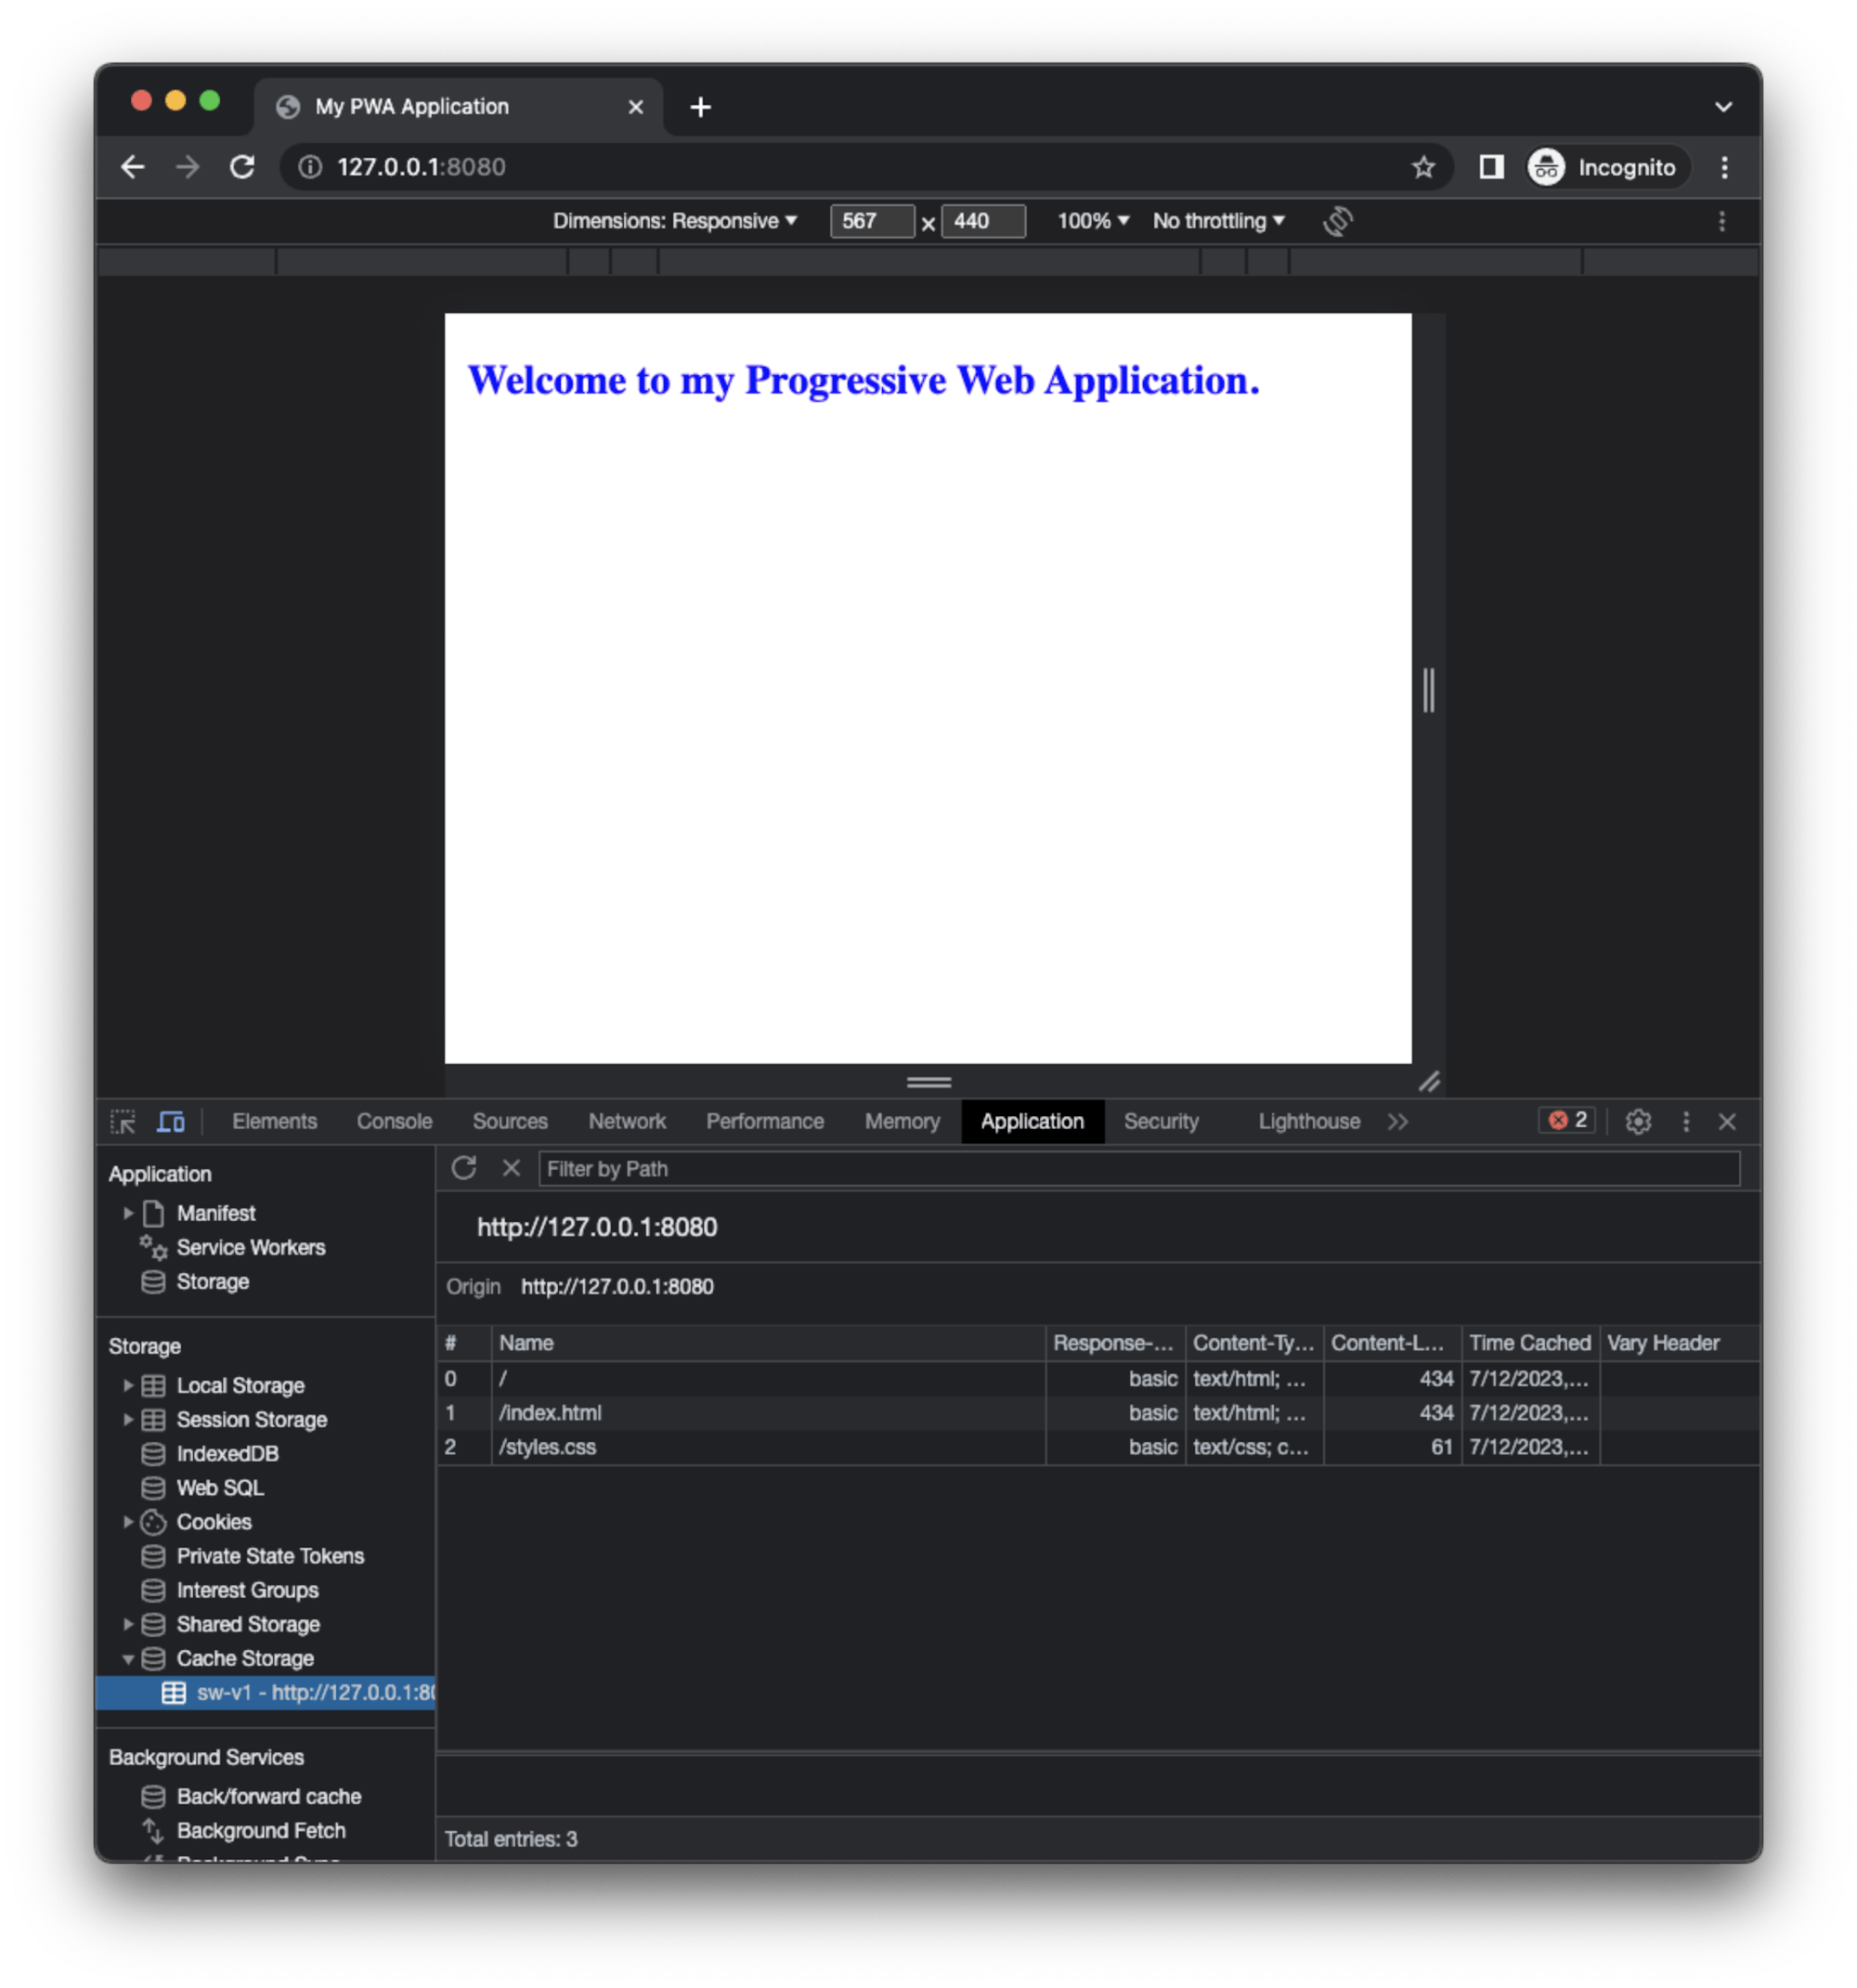
Task: Reload the page in the browser
Action: pos(242,167)
